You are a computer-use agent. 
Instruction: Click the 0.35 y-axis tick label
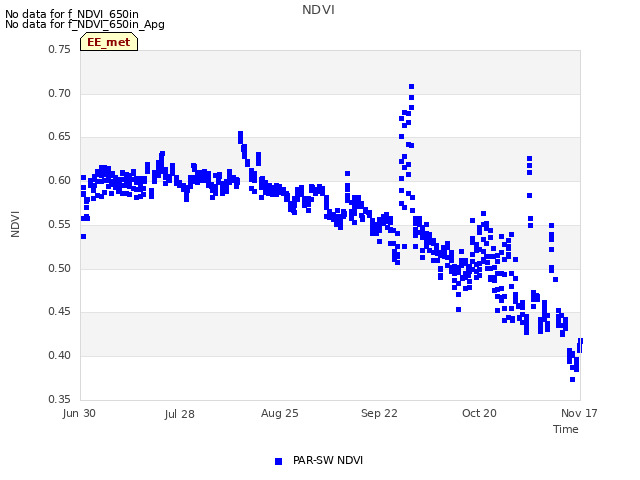(59, 399)
